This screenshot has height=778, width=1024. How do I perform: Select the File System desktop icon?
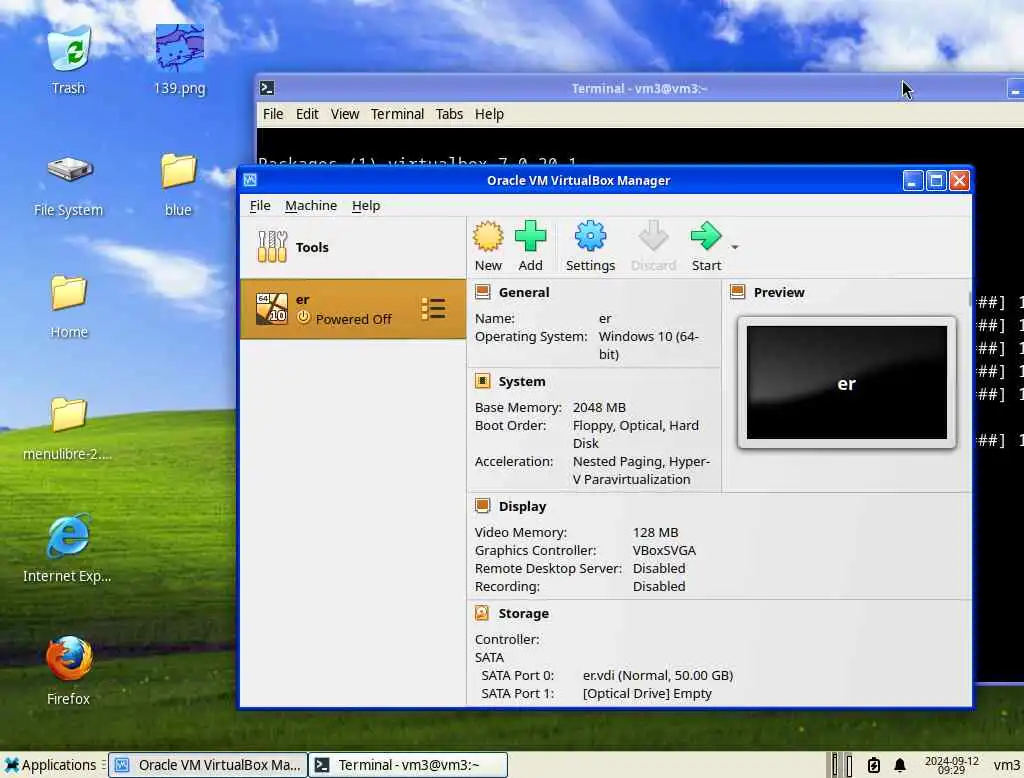[69, 186]
